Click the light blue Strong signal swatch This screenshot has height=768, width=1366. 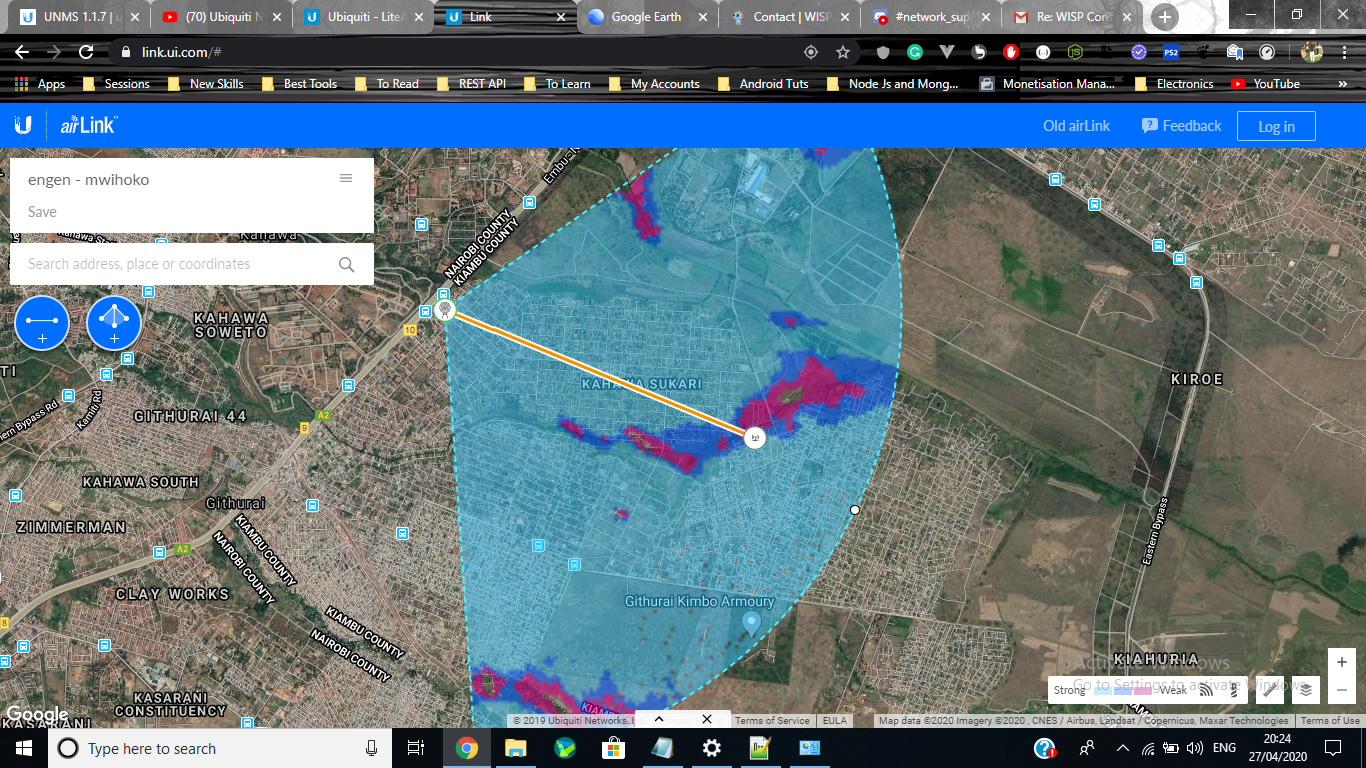tap(1104, 690)
